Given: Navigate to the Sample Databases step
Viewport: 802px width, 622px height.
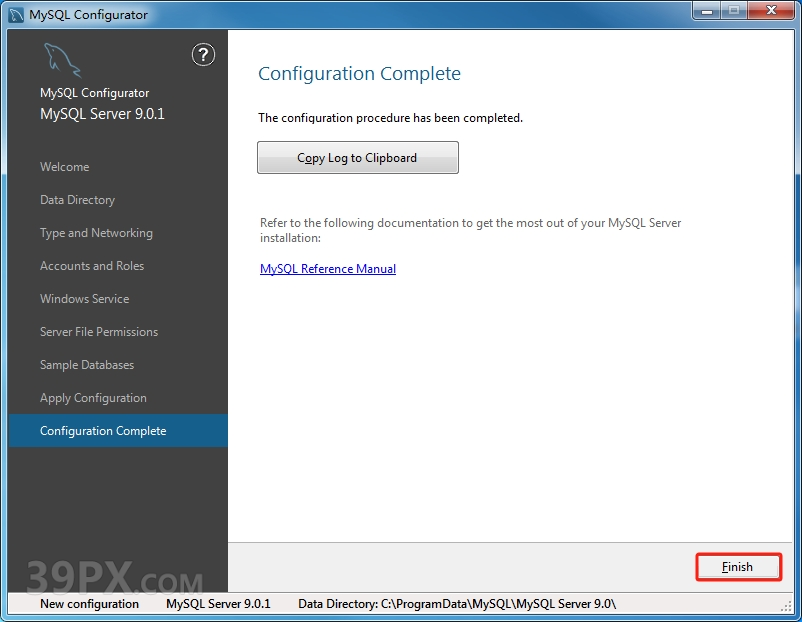Looking at the screenshot, I should click(87, 365).
